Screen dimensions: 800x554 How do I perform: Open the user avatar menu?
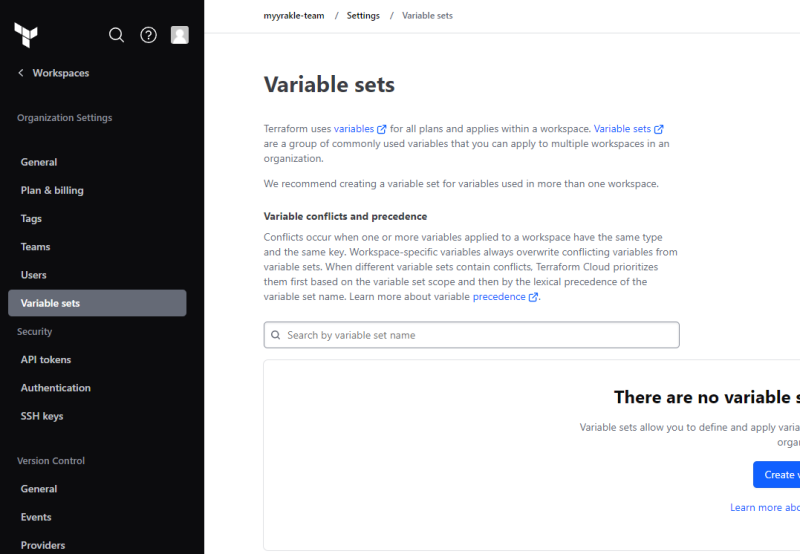coord(180,35)
